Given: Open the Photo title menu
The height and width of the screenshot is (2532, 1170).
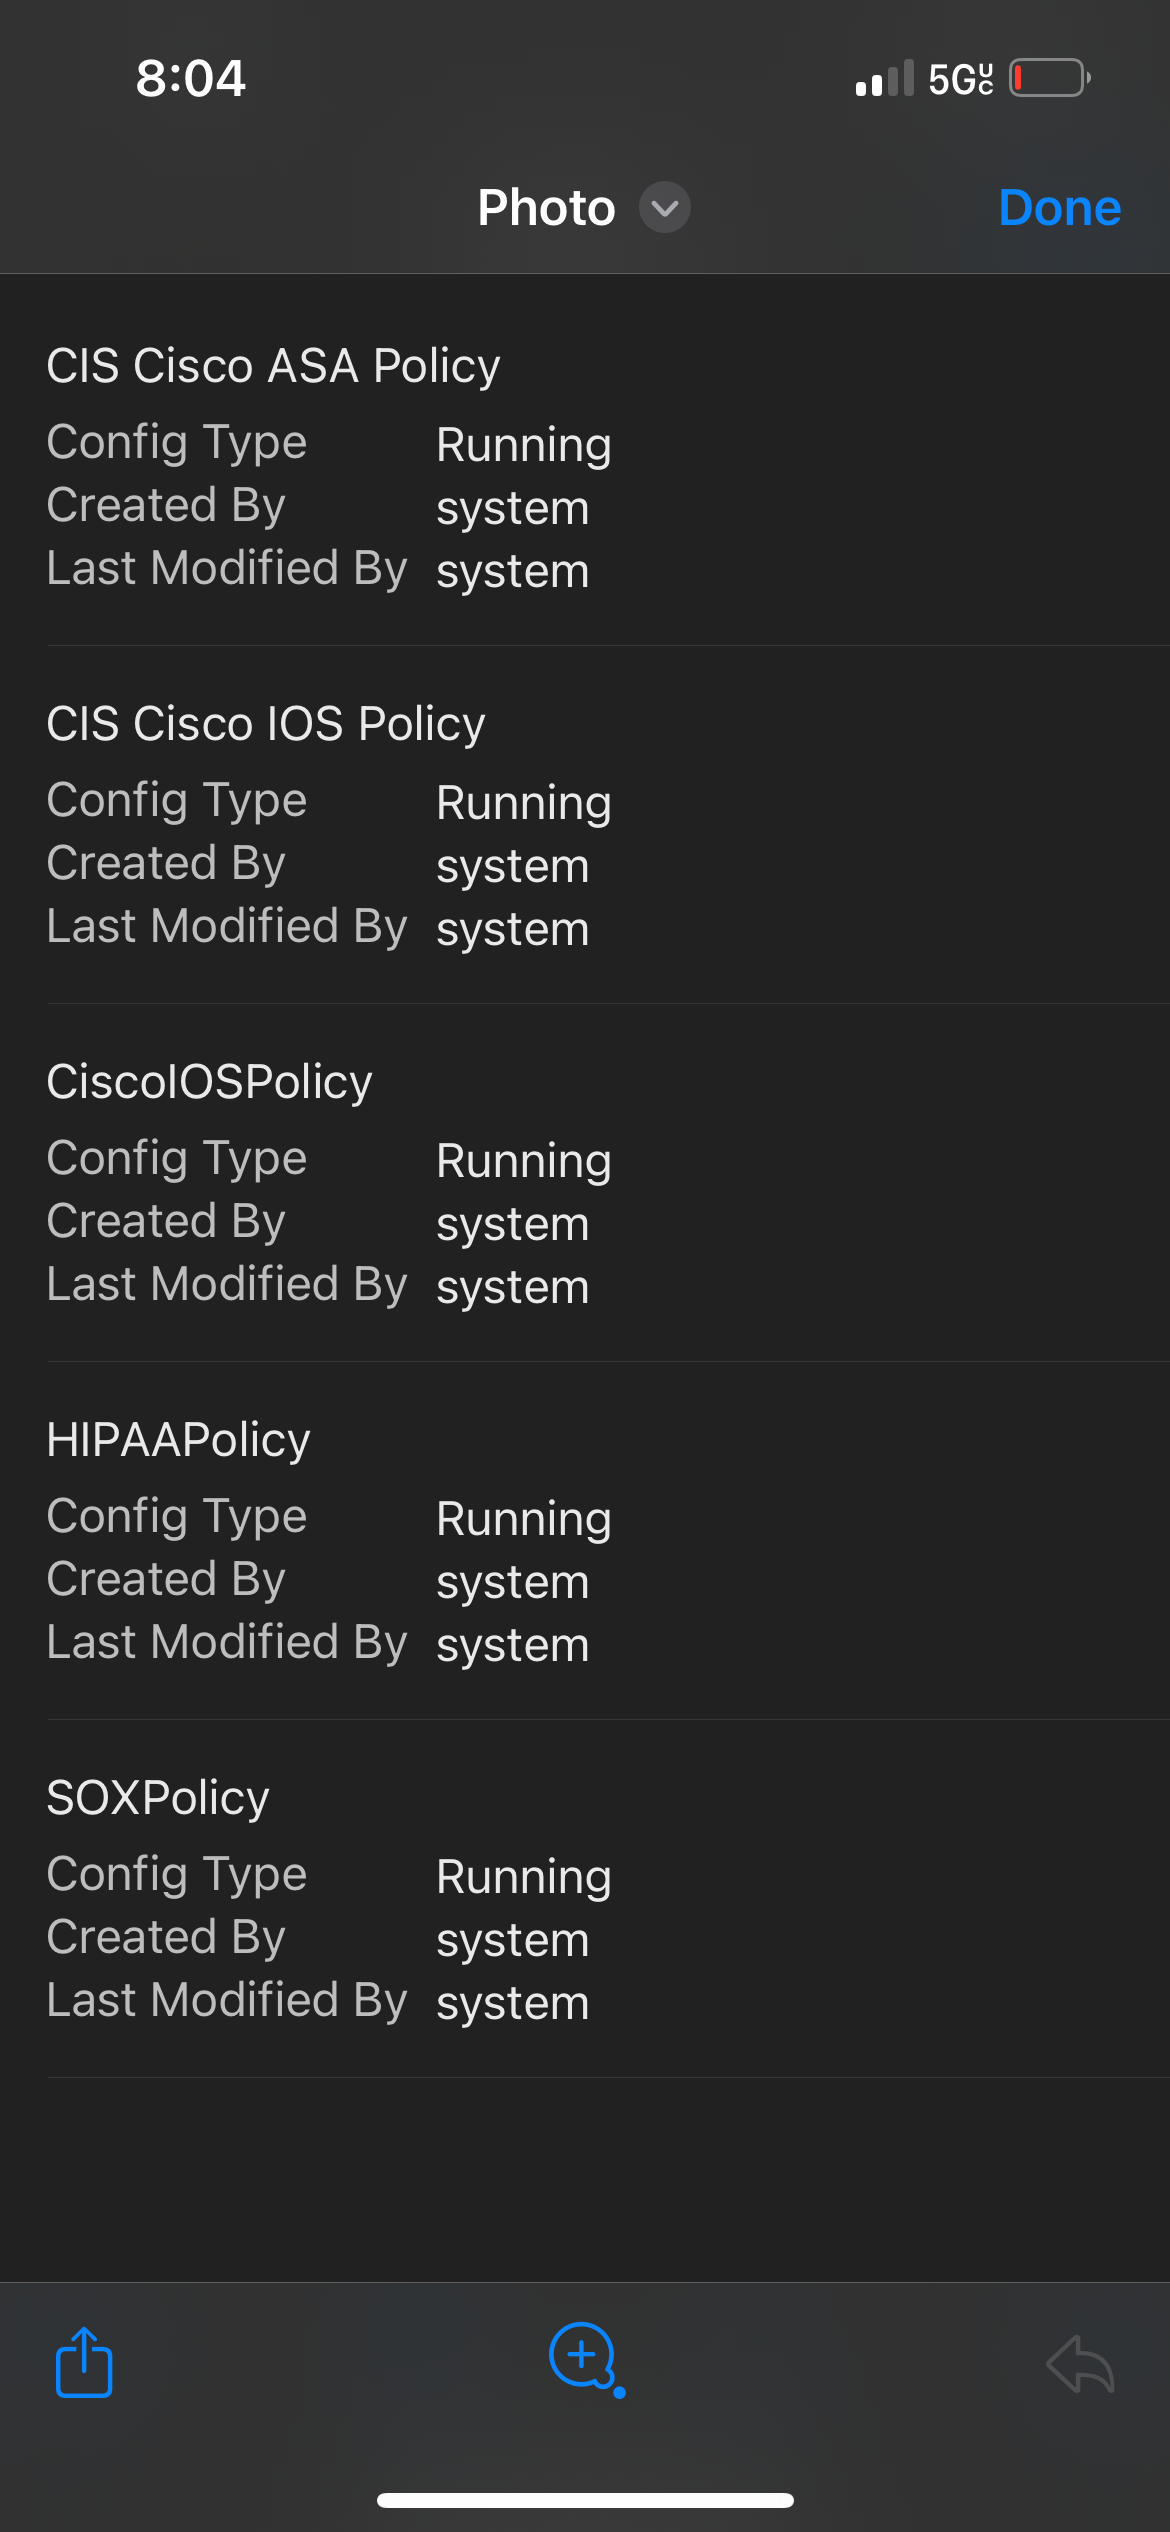Looking at the screenshot, I should click(546, 208).
